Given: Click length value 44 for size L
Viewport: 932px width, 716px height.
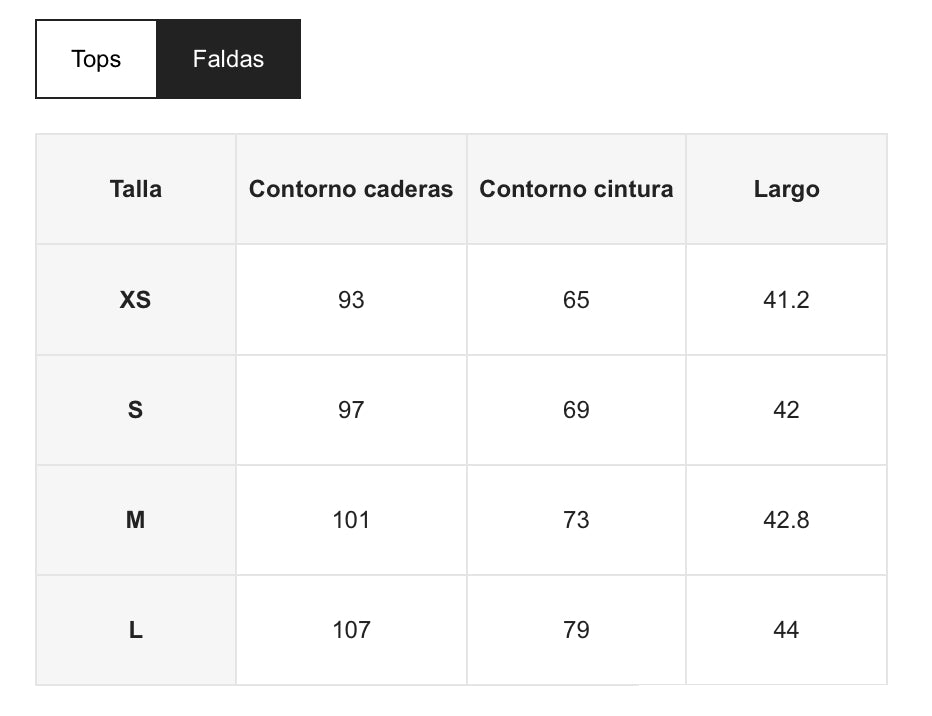Looking at the screenshot, I should [786, 630].
